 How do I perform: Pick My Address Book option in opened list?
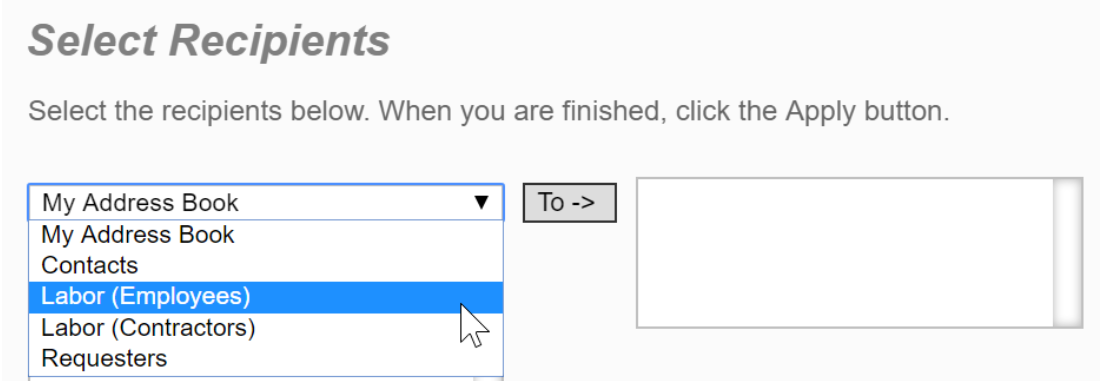(266, 235)
